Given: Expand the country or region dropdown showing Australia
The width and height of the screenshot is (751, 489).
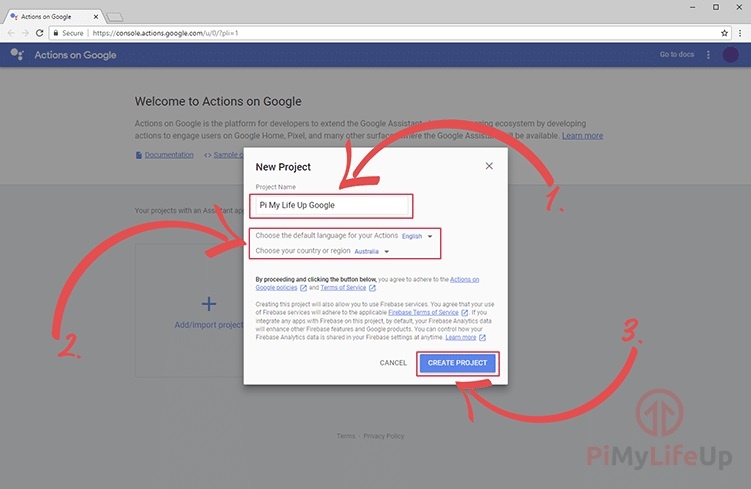Looking at the screenshot, I should point(372,251).
